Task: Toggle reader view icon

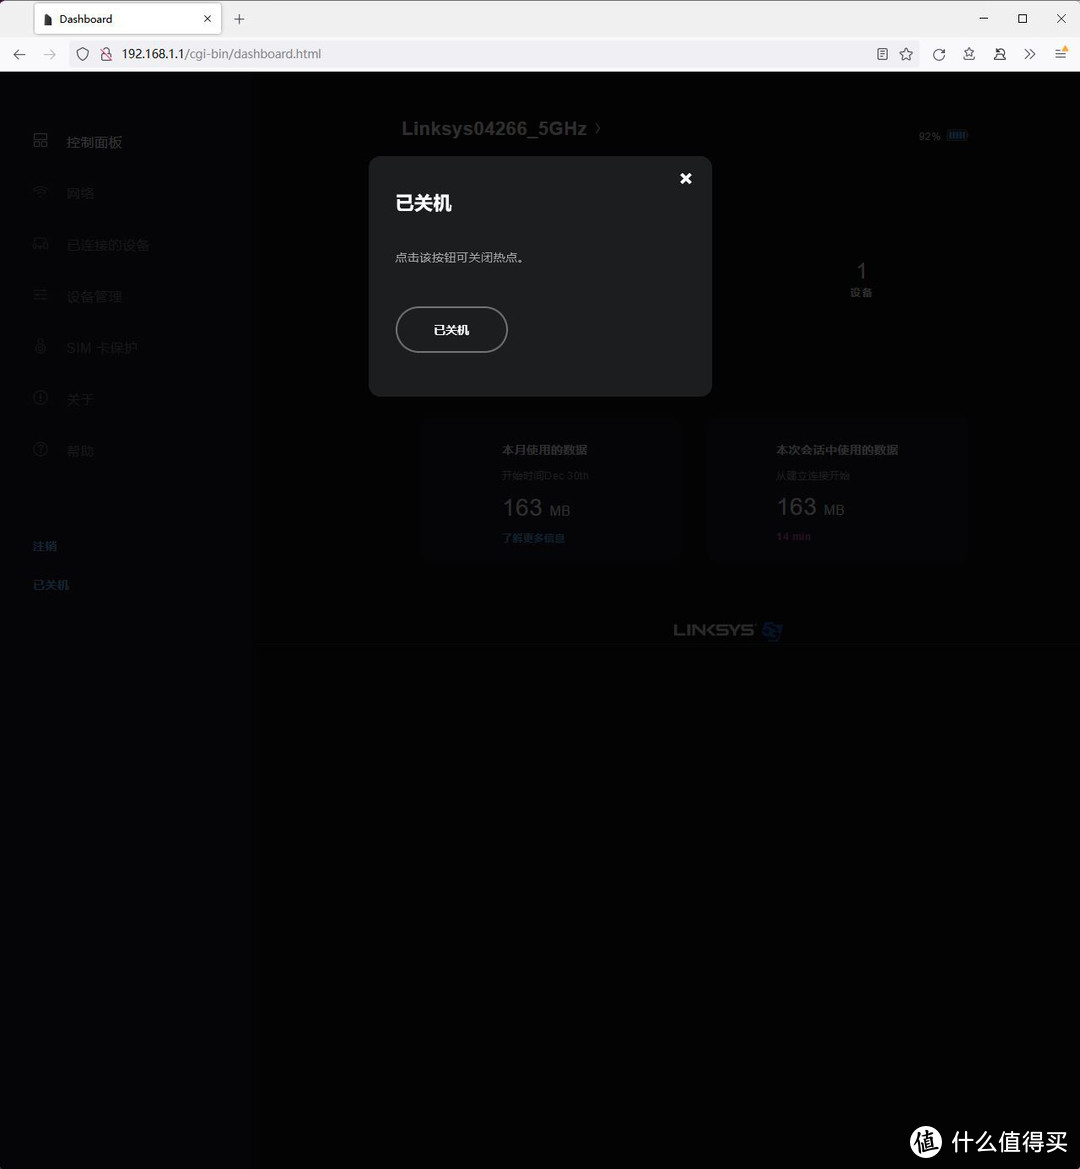Action: coord(882,54)
